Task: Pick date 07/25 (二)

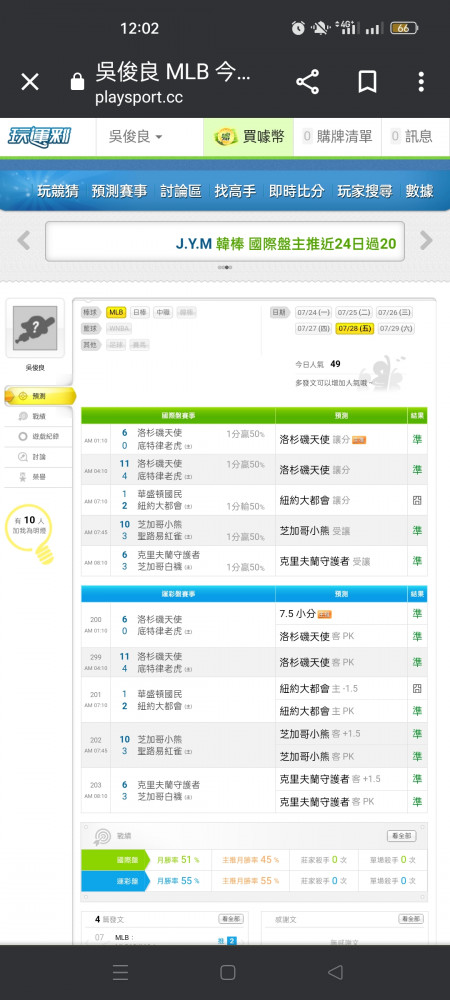Action: [x=354, y=312]
